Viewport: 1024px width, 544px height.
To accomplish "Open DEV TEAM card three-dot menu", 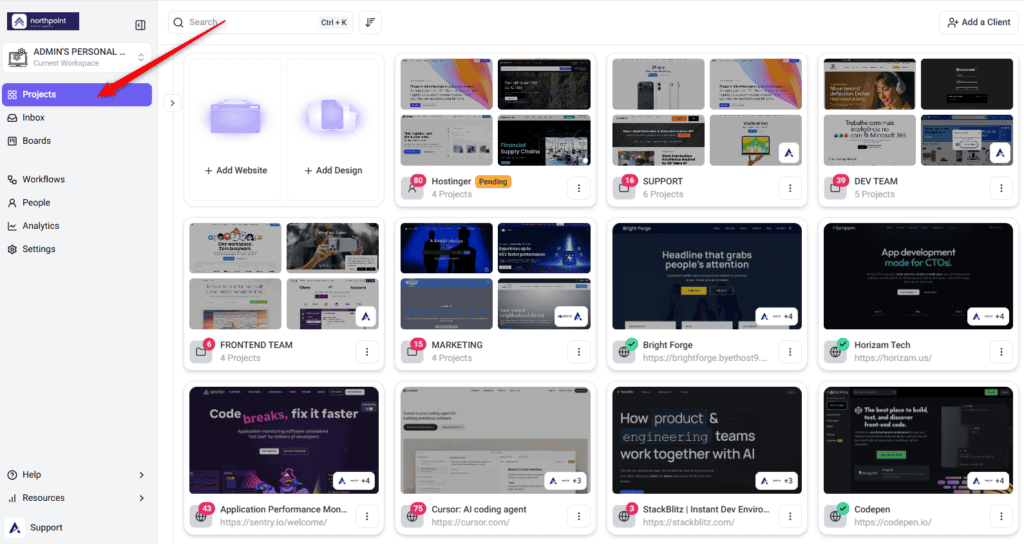I will 1001,188.
